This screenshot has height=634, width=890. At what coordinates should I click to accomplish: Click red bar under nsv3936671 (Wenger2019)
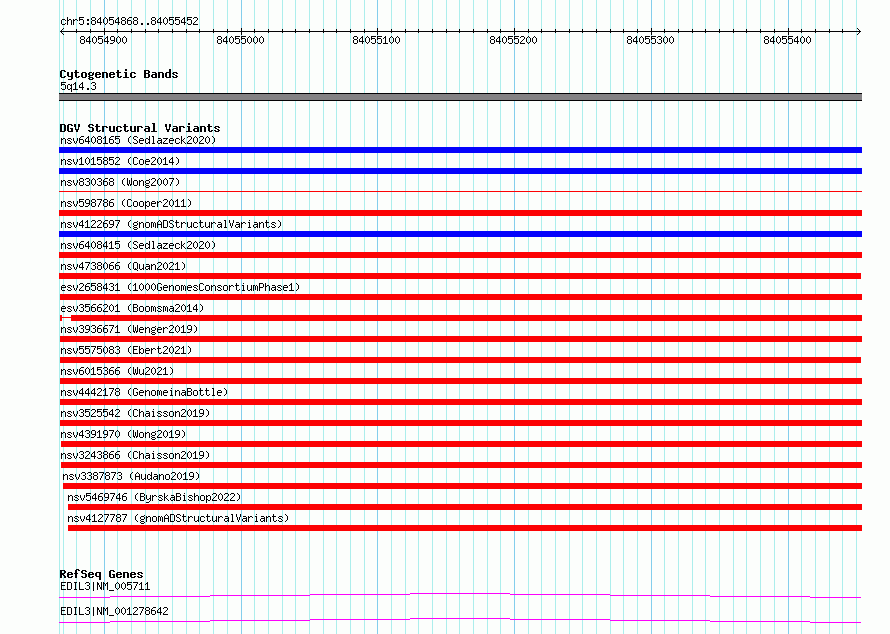pyautogui.click(x=460, y=339)
